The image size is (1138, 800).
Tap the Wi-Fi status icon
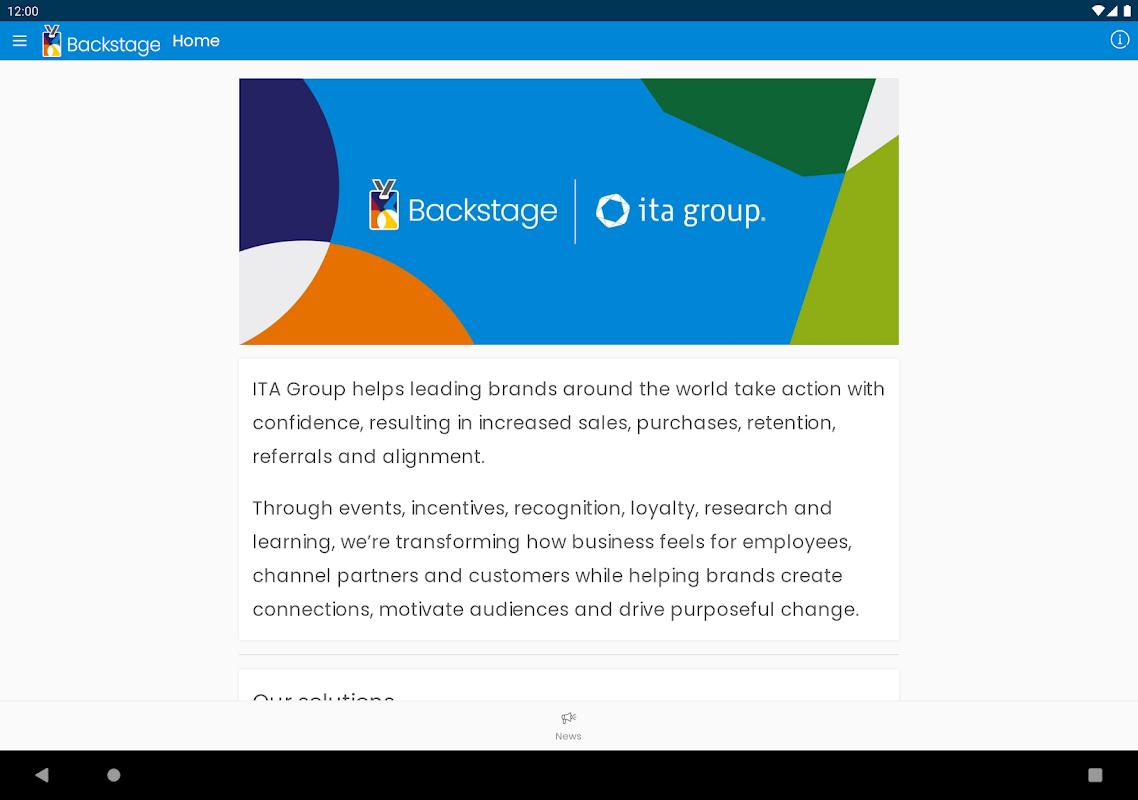[x=1098, y=11]
